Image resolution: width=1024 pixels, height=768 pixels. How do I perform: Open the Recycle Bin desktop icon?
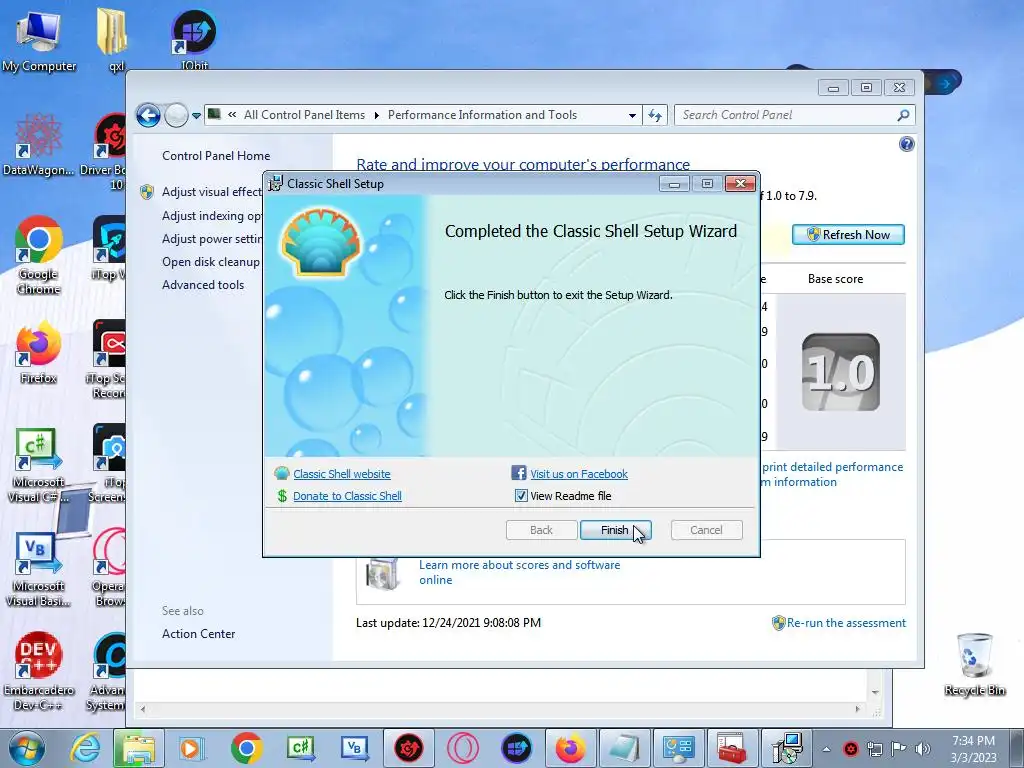coord(974,665)
